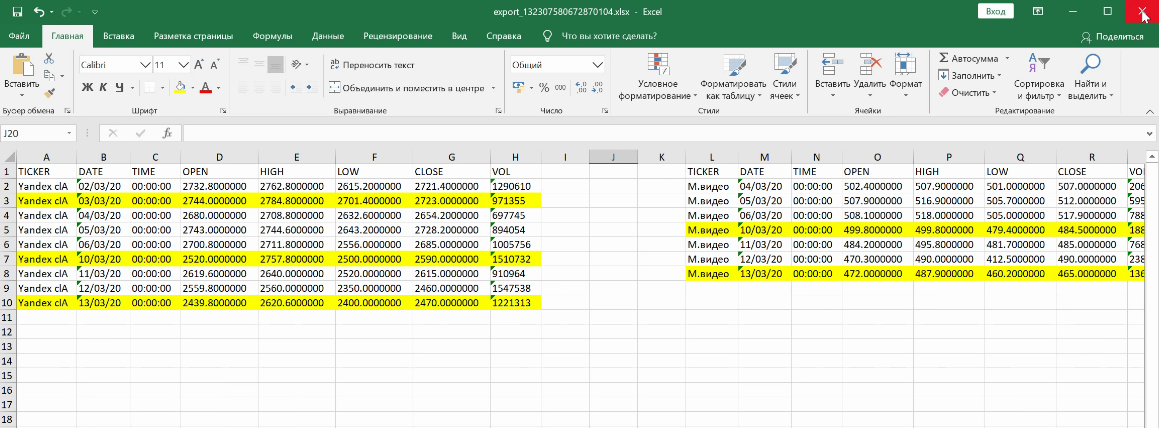The height and width of the screenshot is (428, 1159).
Task: Click the Поделиться share button
Action: (1112, 36)
